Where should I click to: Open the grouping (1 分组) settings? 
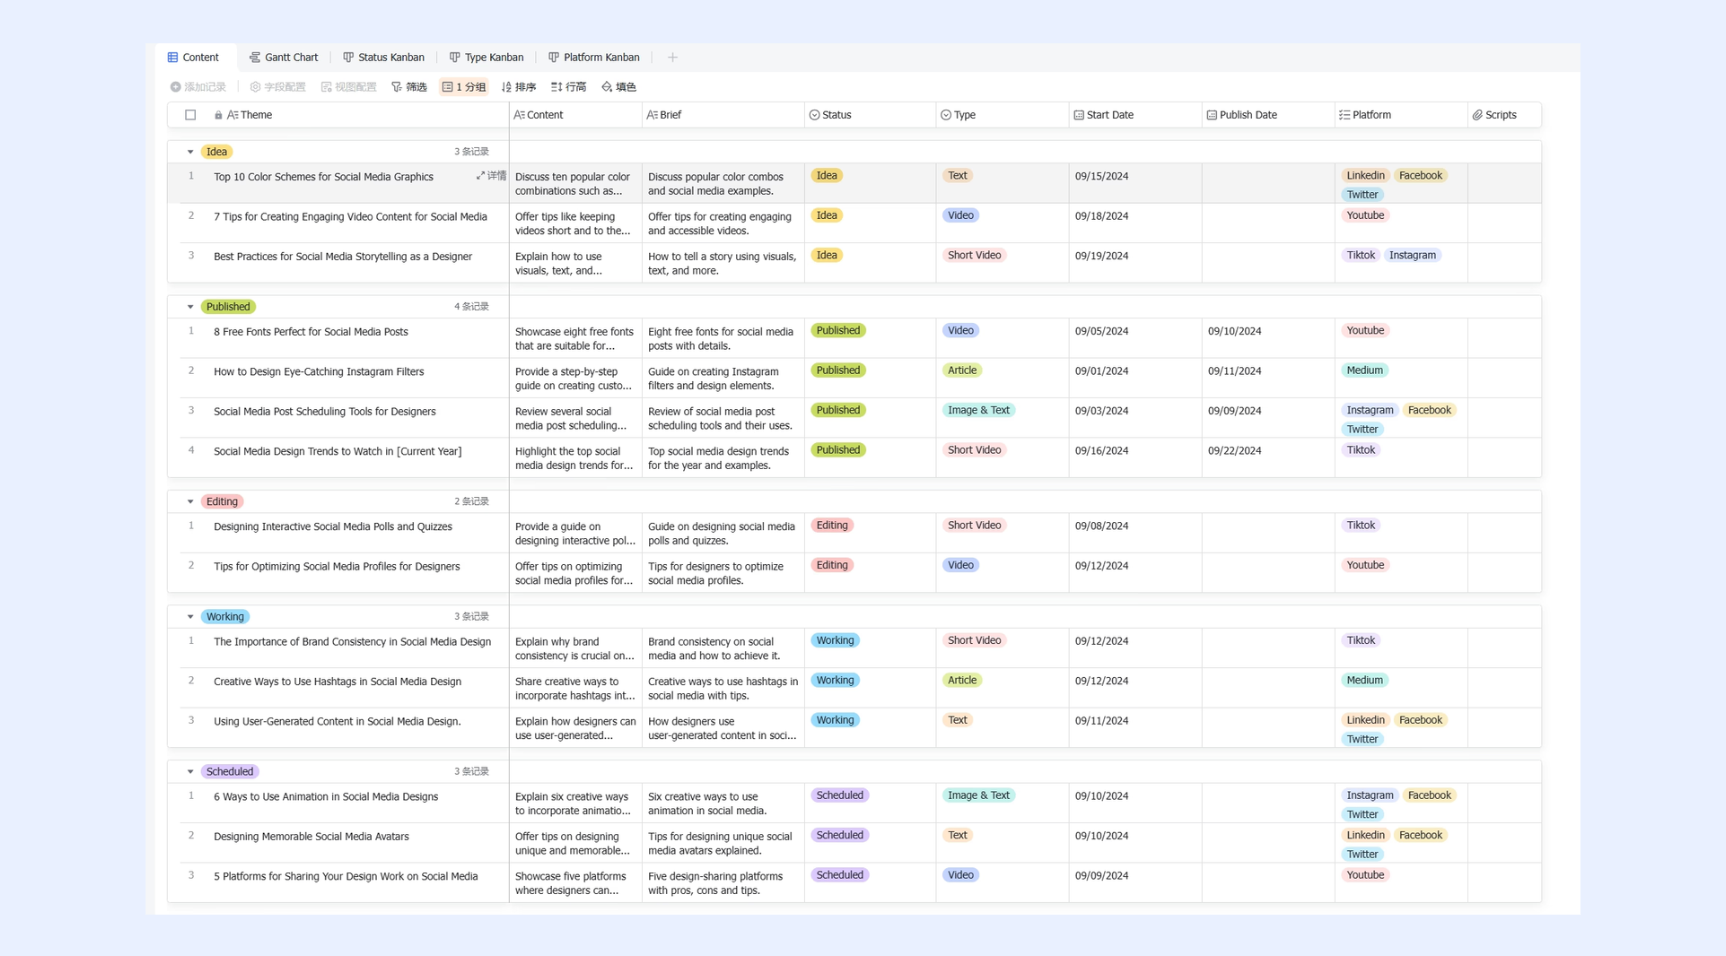464,87
